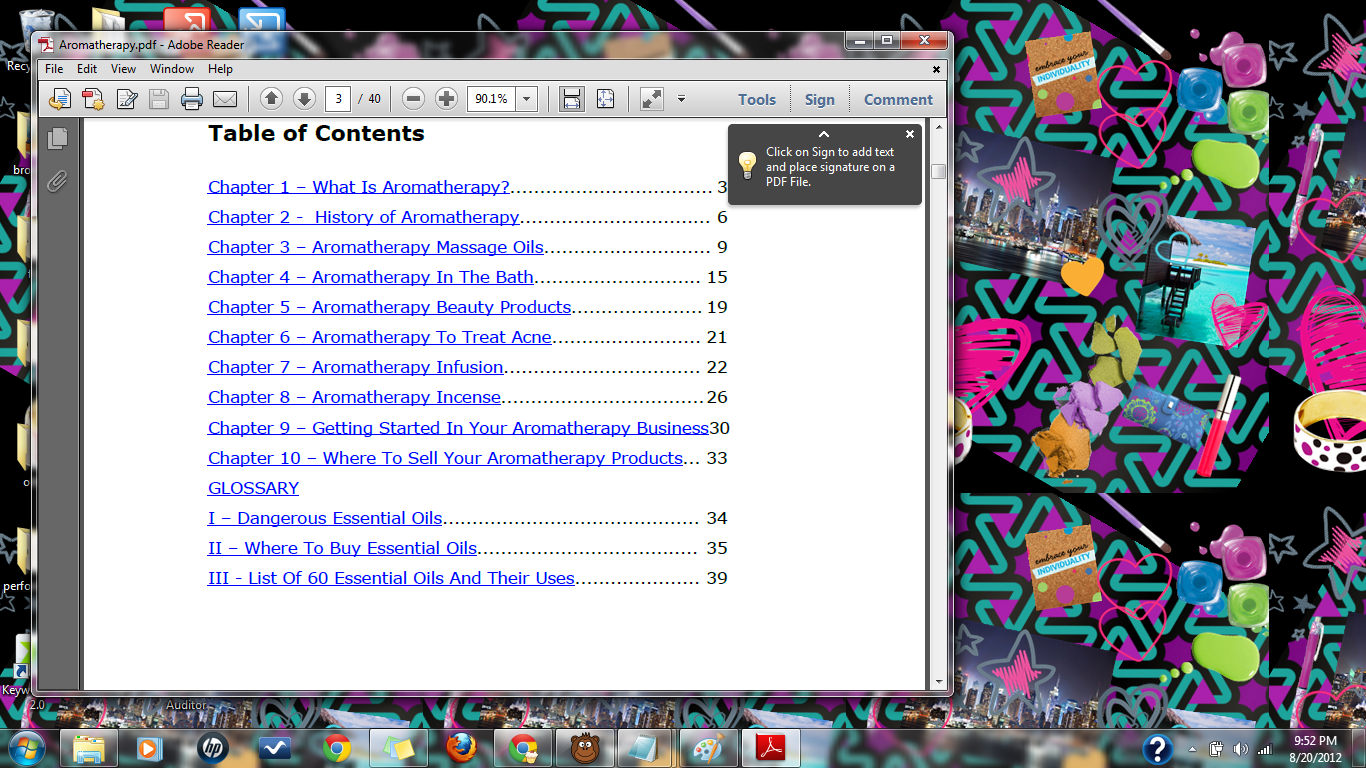Click the Create PDF online icon

[93, 99]
